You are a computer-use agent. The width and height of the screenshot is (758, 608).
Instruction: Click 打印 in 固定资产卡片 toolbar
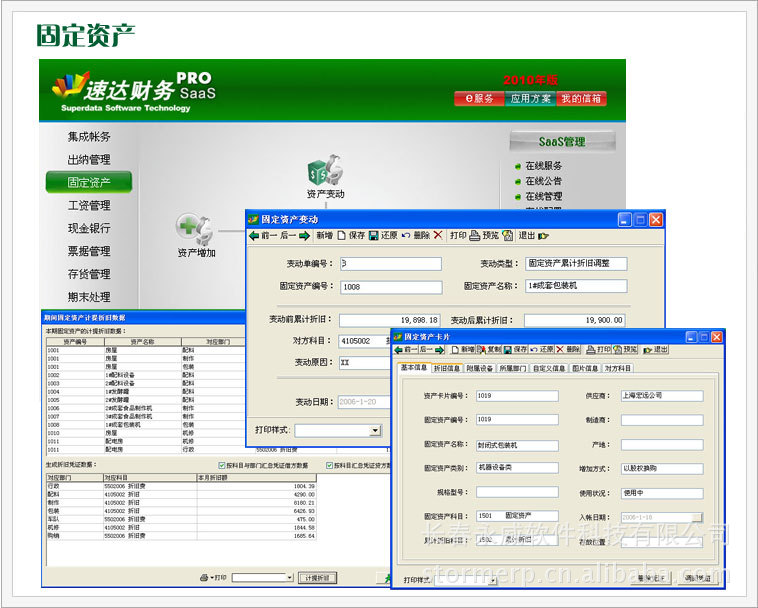(x=598, y=349)
